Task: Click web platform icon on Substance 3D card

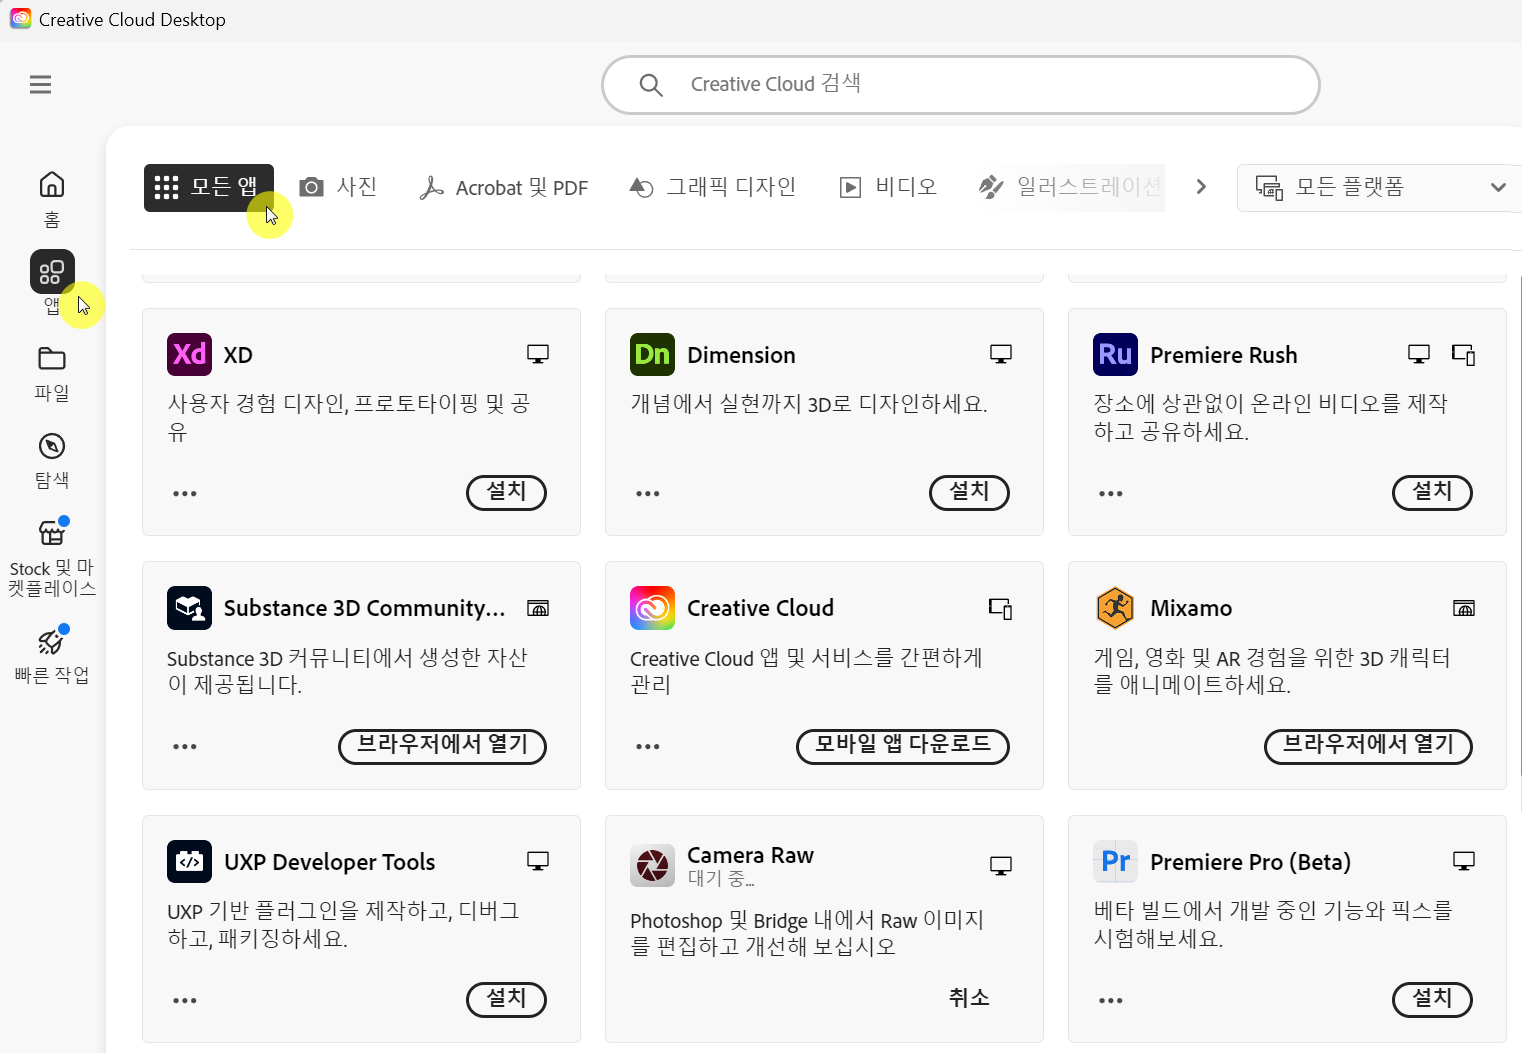Action: pos(538,608)
